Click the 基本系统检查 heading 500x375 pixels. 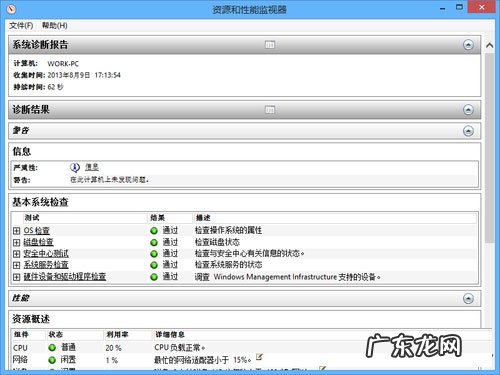point(40,202)
